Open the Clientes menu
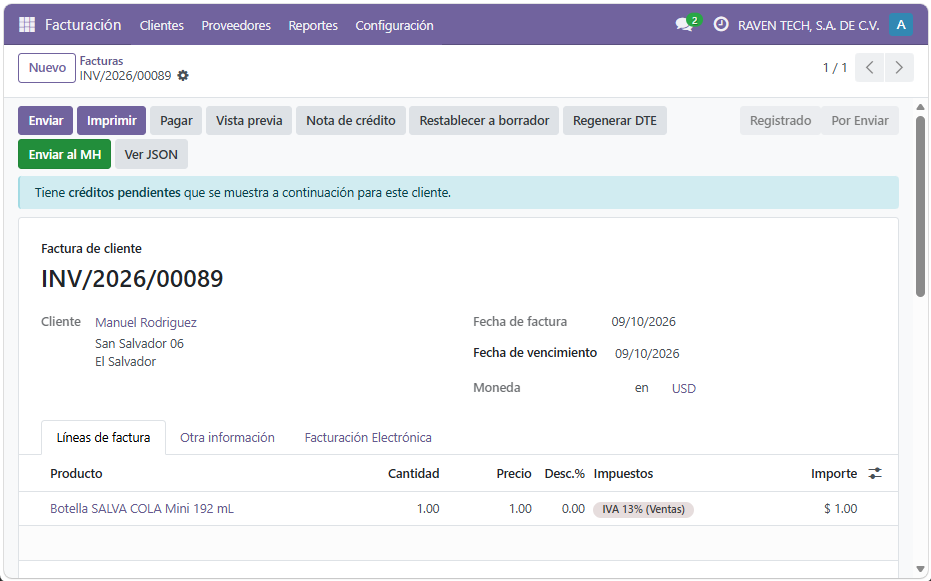The width and height of the screenshot is (931, 581). pos(162,26)
